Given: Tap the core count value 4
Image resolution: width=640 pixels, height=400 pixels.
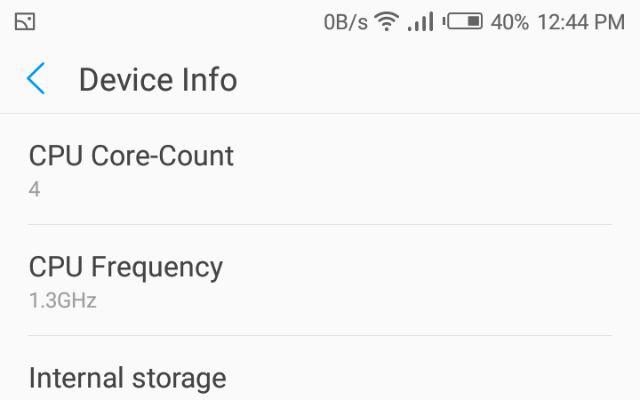Looking at the screenshot, I should [34, 189].
